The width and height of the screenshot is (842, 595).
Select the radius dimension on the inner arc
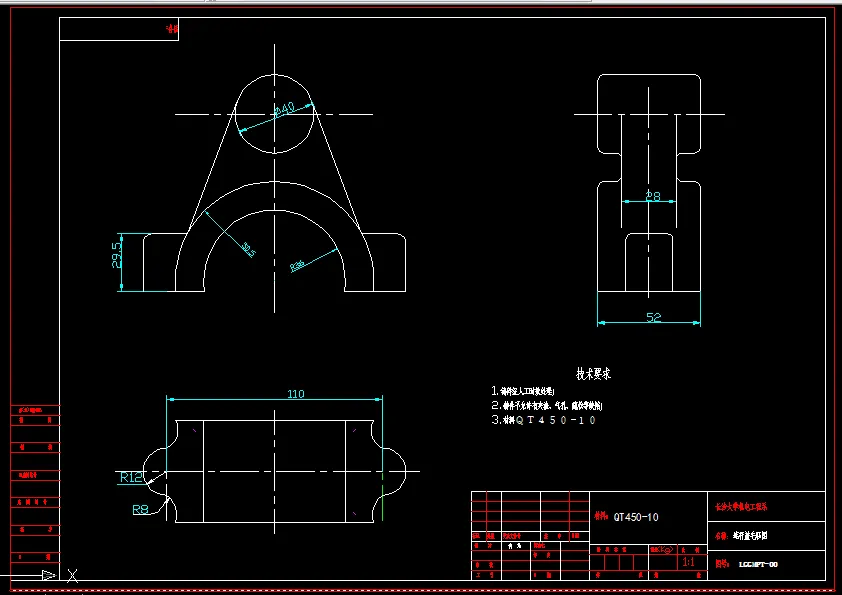coord(297,265)
